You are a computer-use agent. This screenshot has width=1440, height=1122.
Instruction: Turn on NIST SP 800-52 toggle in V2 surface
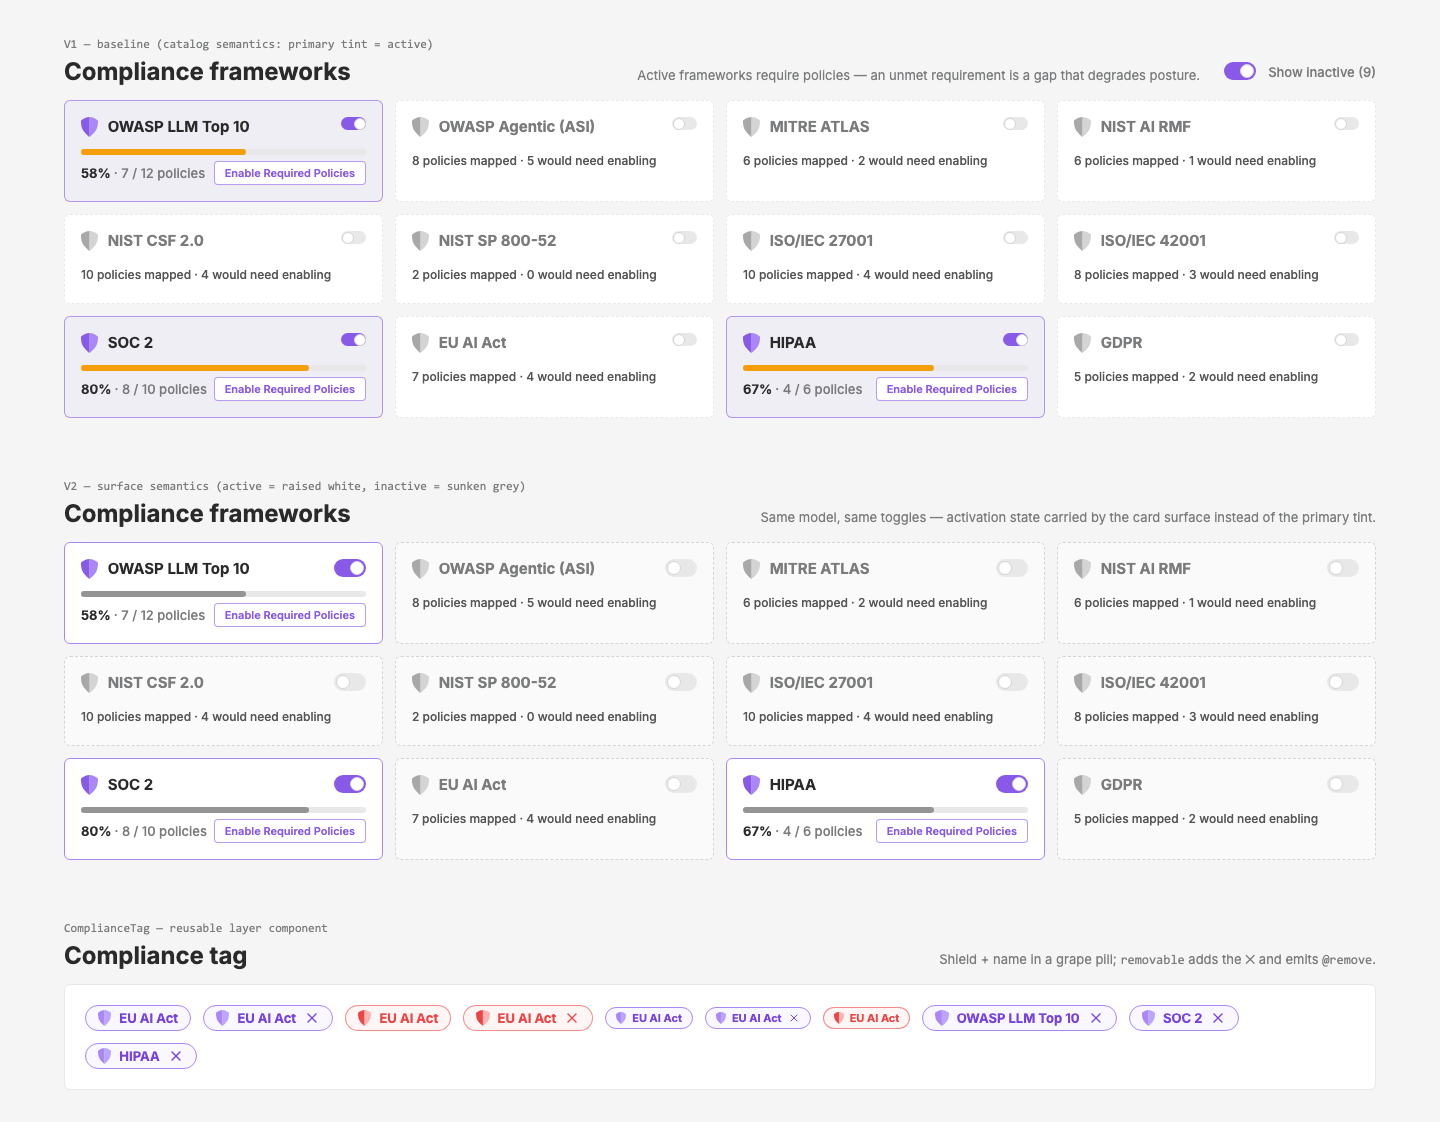click(681, 682)
